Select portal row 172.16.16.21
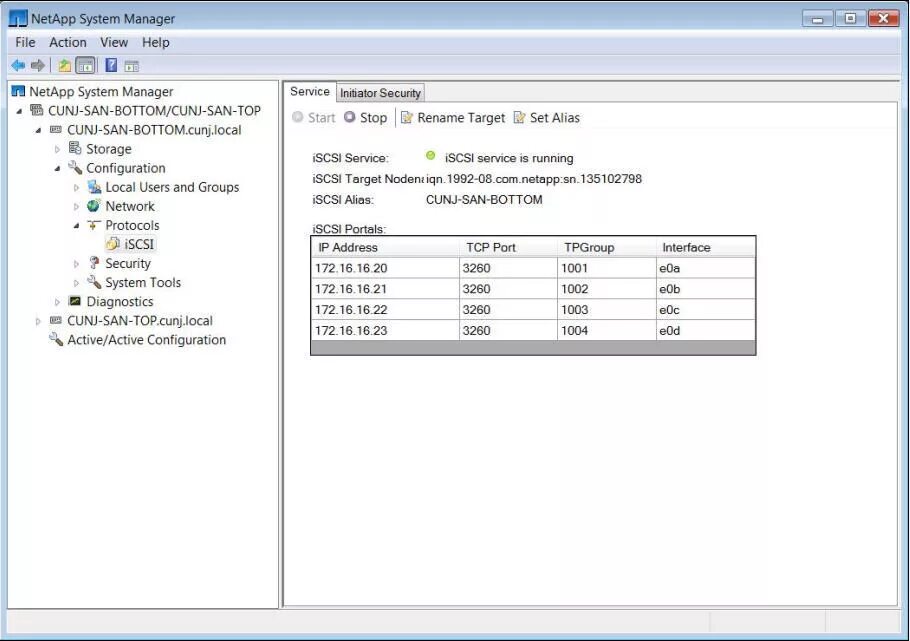910x641 pixels. [533, 289]
